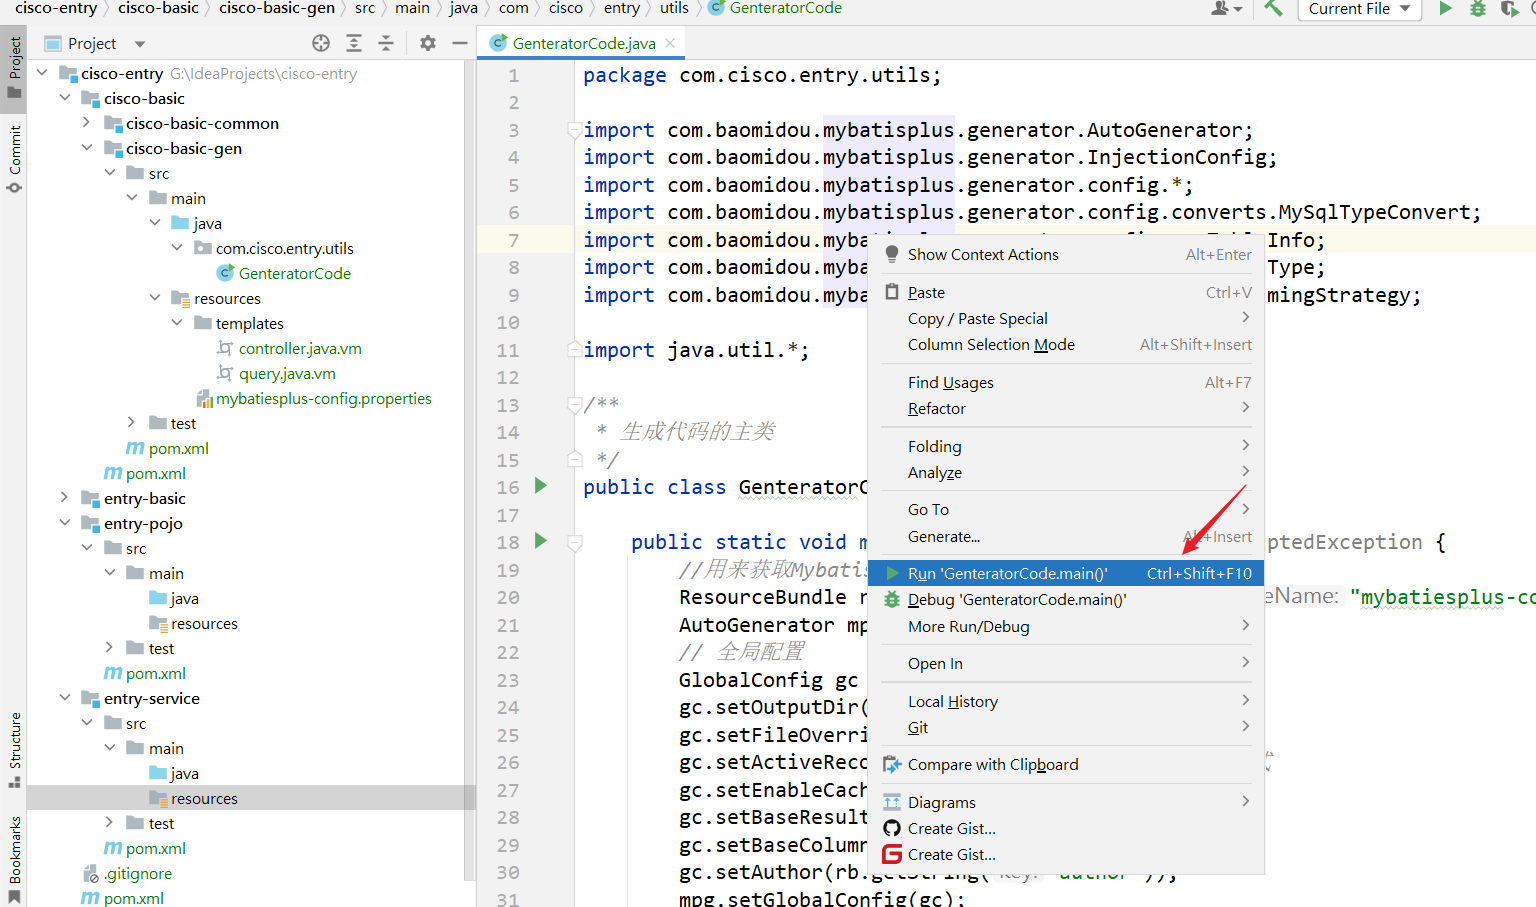Open the Local History submenu

point(1066,702)
